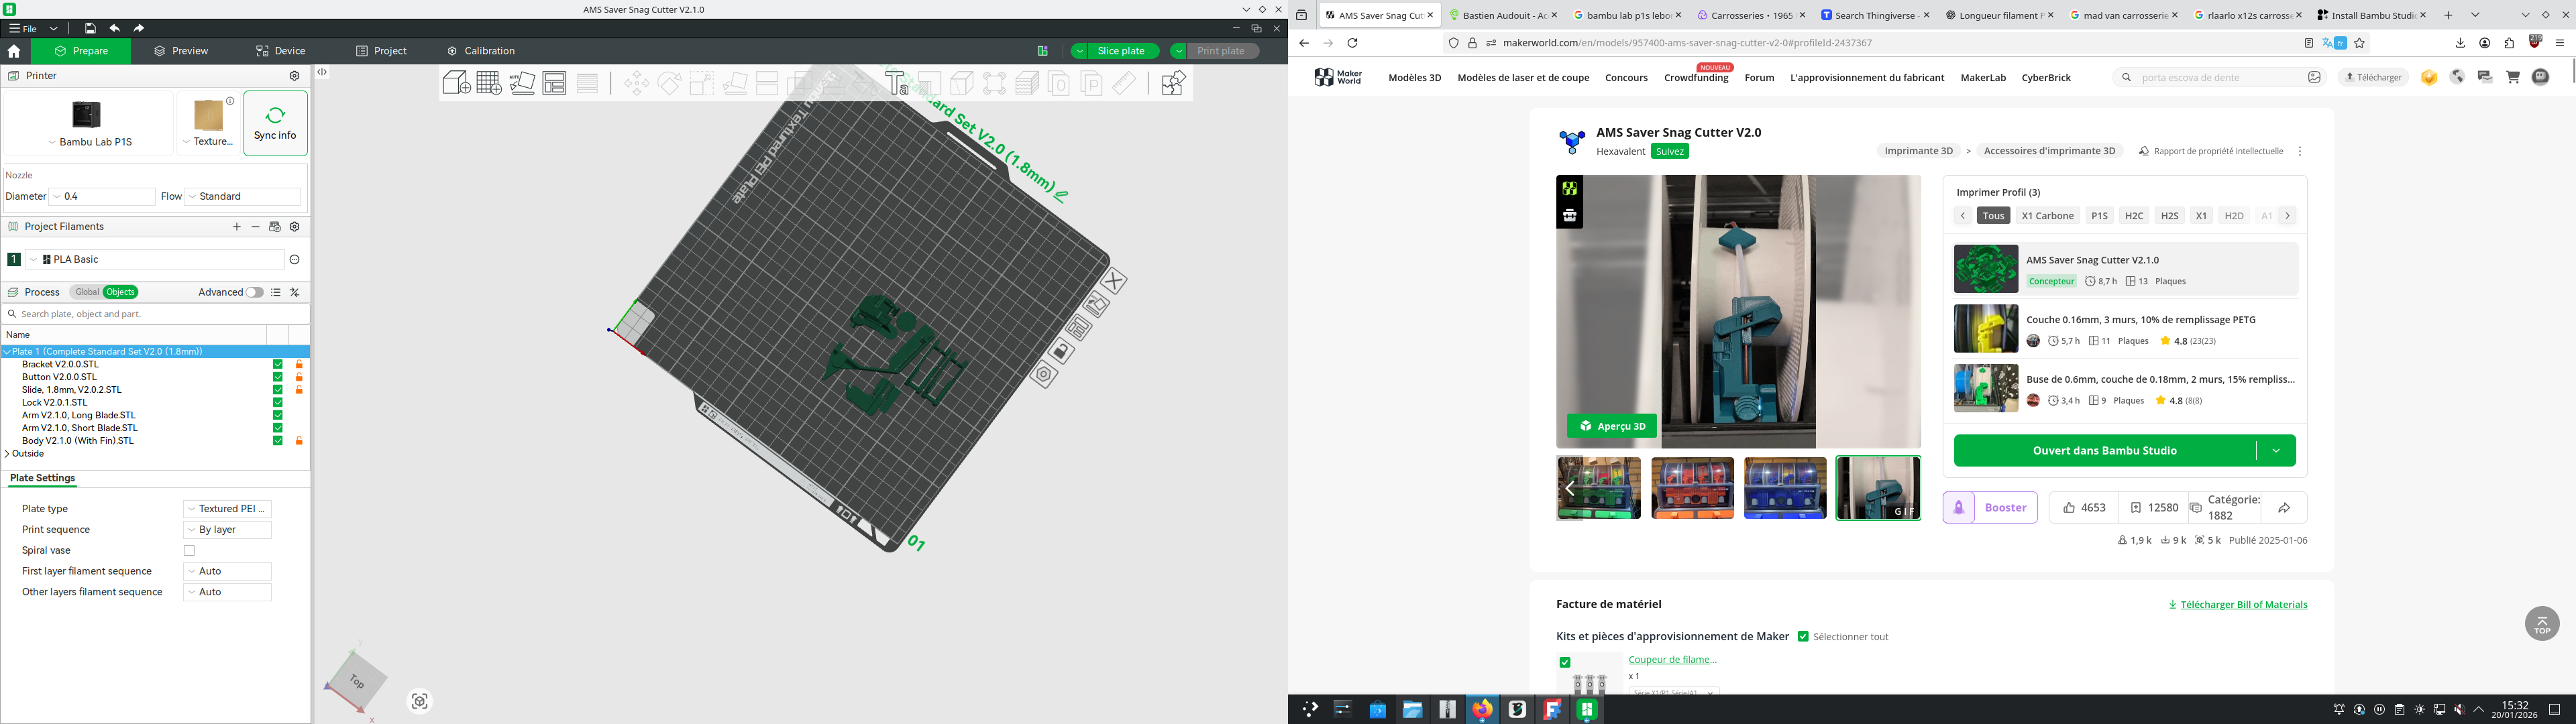Add a filament with plus icon

pyautogui.click(x=237, y=227)
